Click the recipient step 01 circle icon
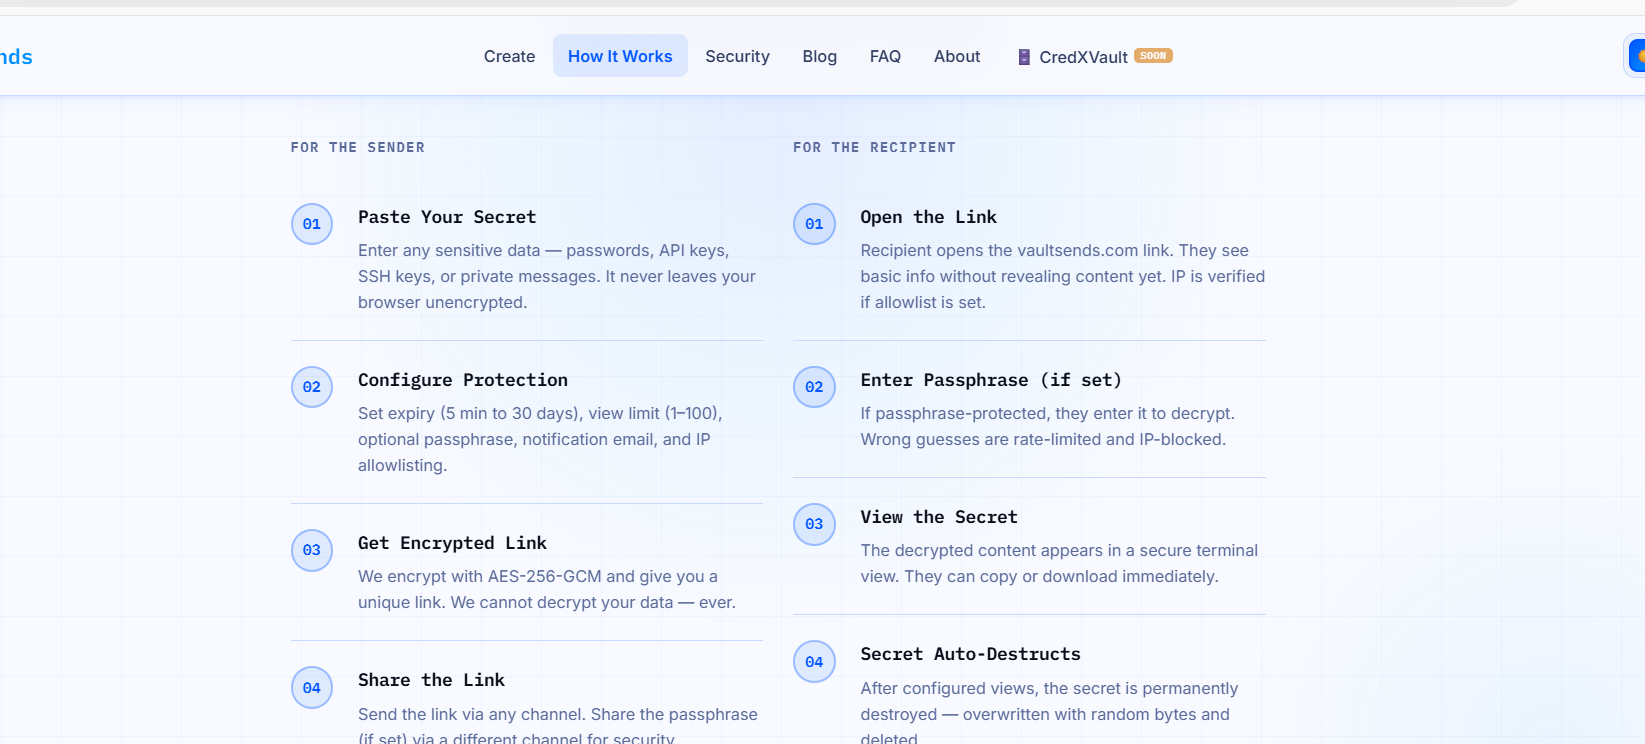 pyautogui.click(x=814, y=224)
